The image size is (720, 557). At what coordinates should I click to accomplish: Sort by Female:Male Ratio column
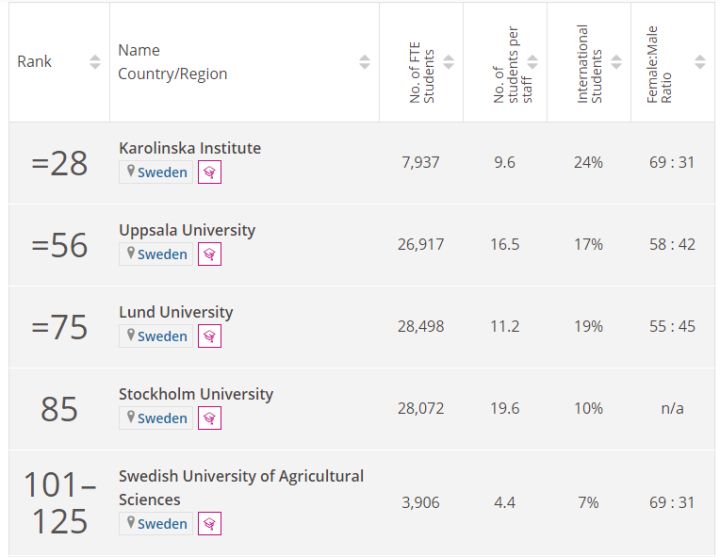tap(700, 62)
